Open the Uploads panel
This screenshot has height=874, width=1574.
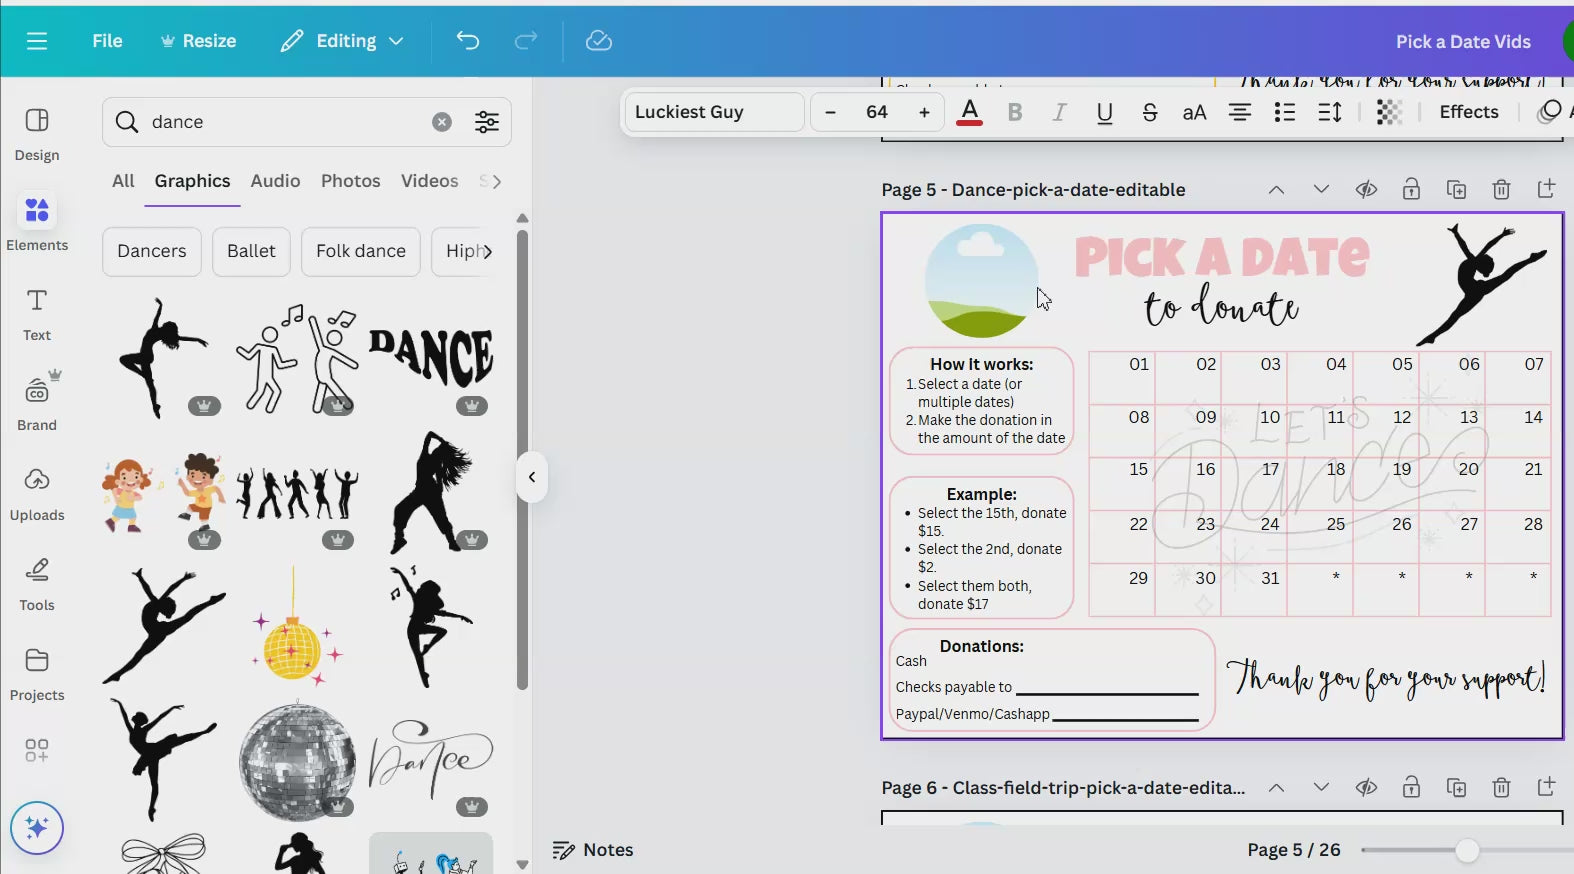tap(37, 493)
